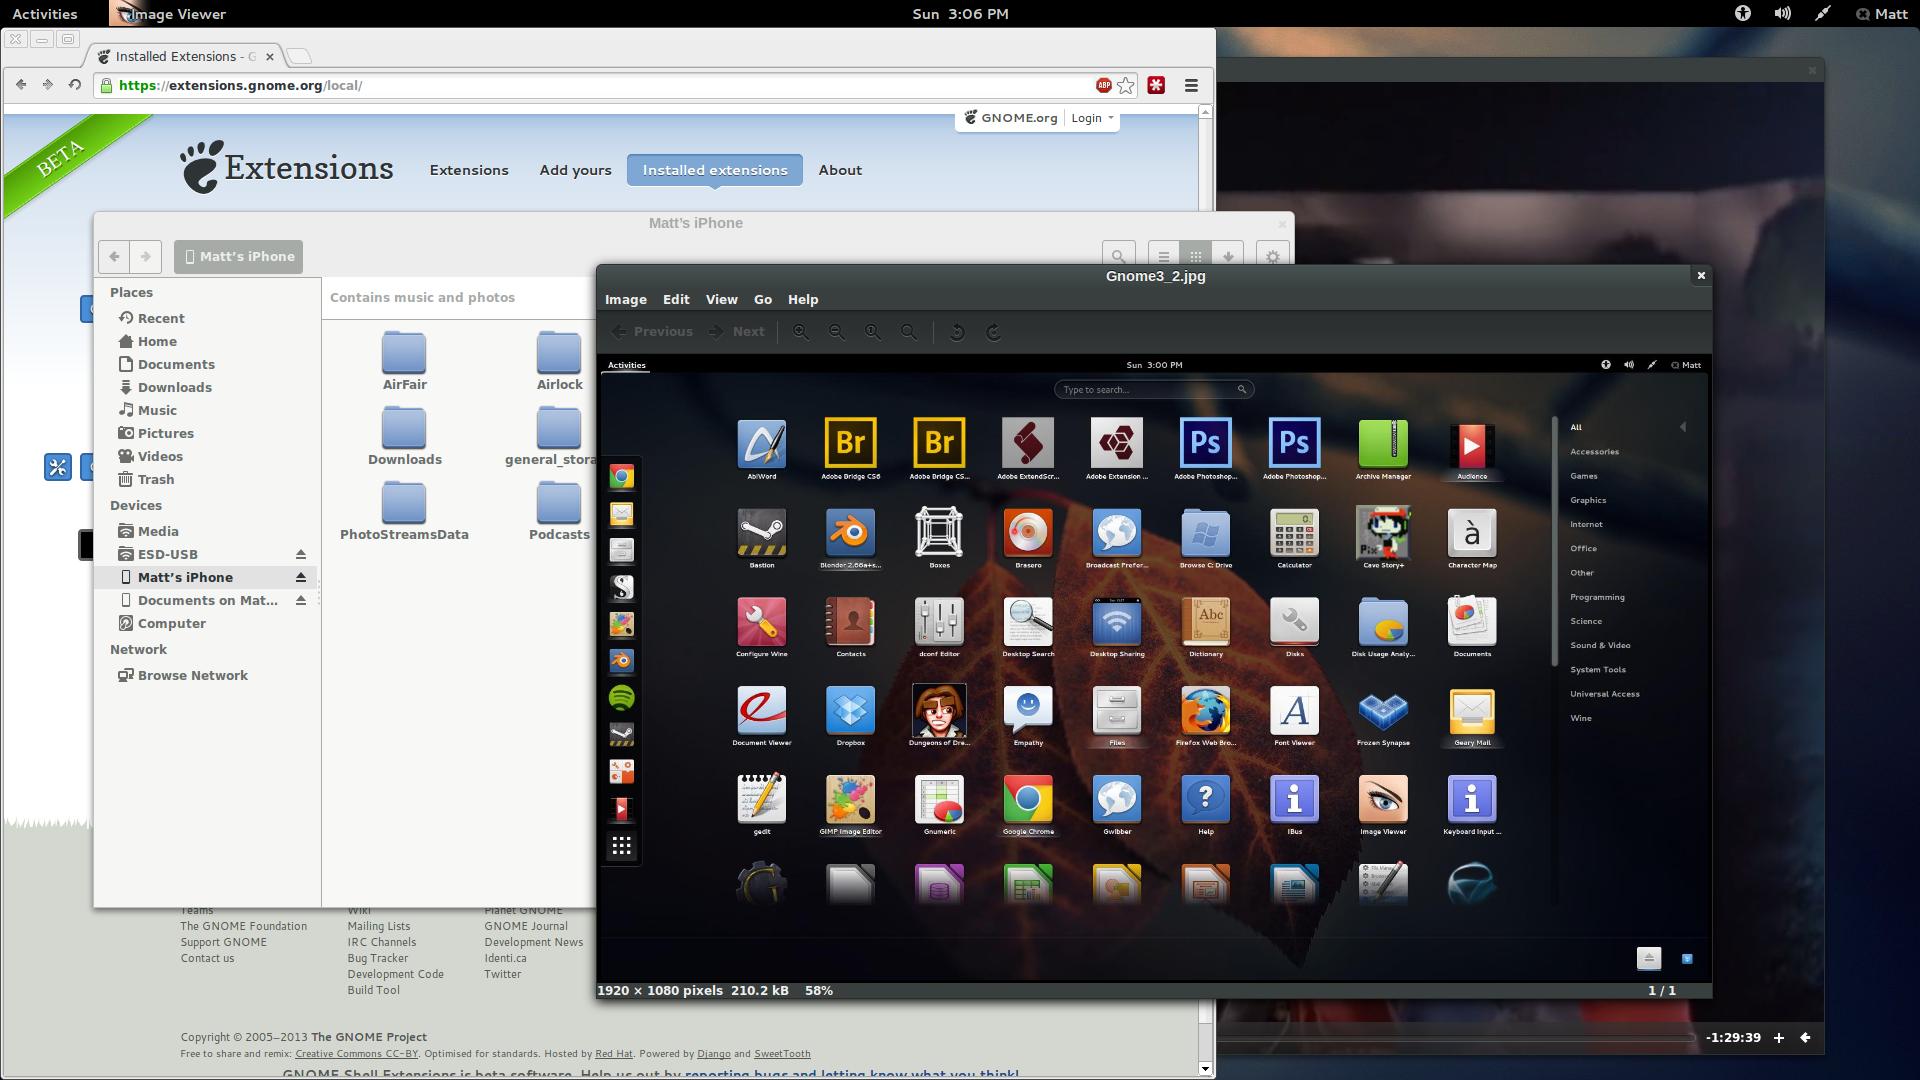Open Files search magnifier button
1920x1080 pixels.
click(x=1118, y=256)
